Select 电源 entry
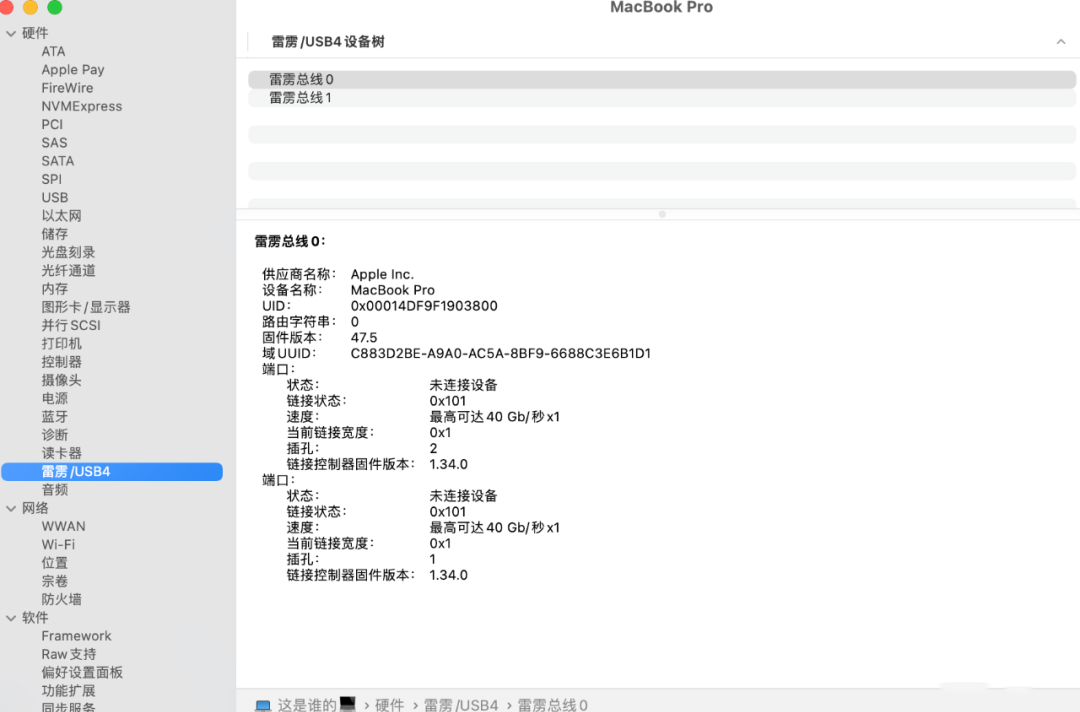1080x712 pixels. pos(54,398)
